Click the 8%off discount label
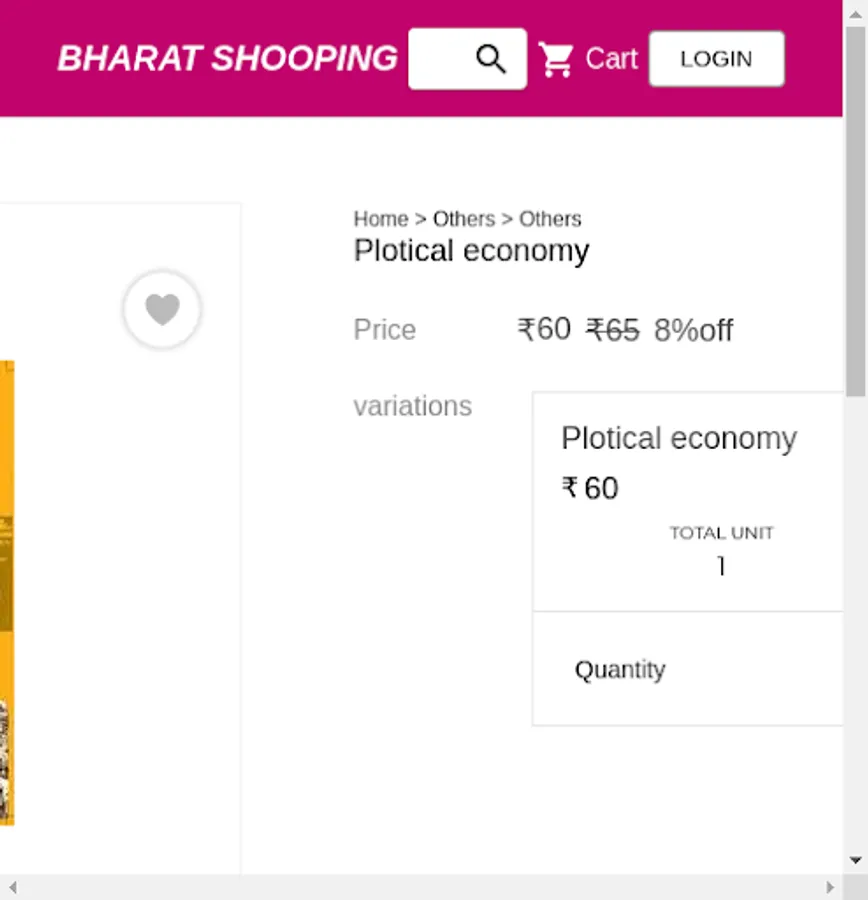The image size is (868, 900). pos(693,331)
